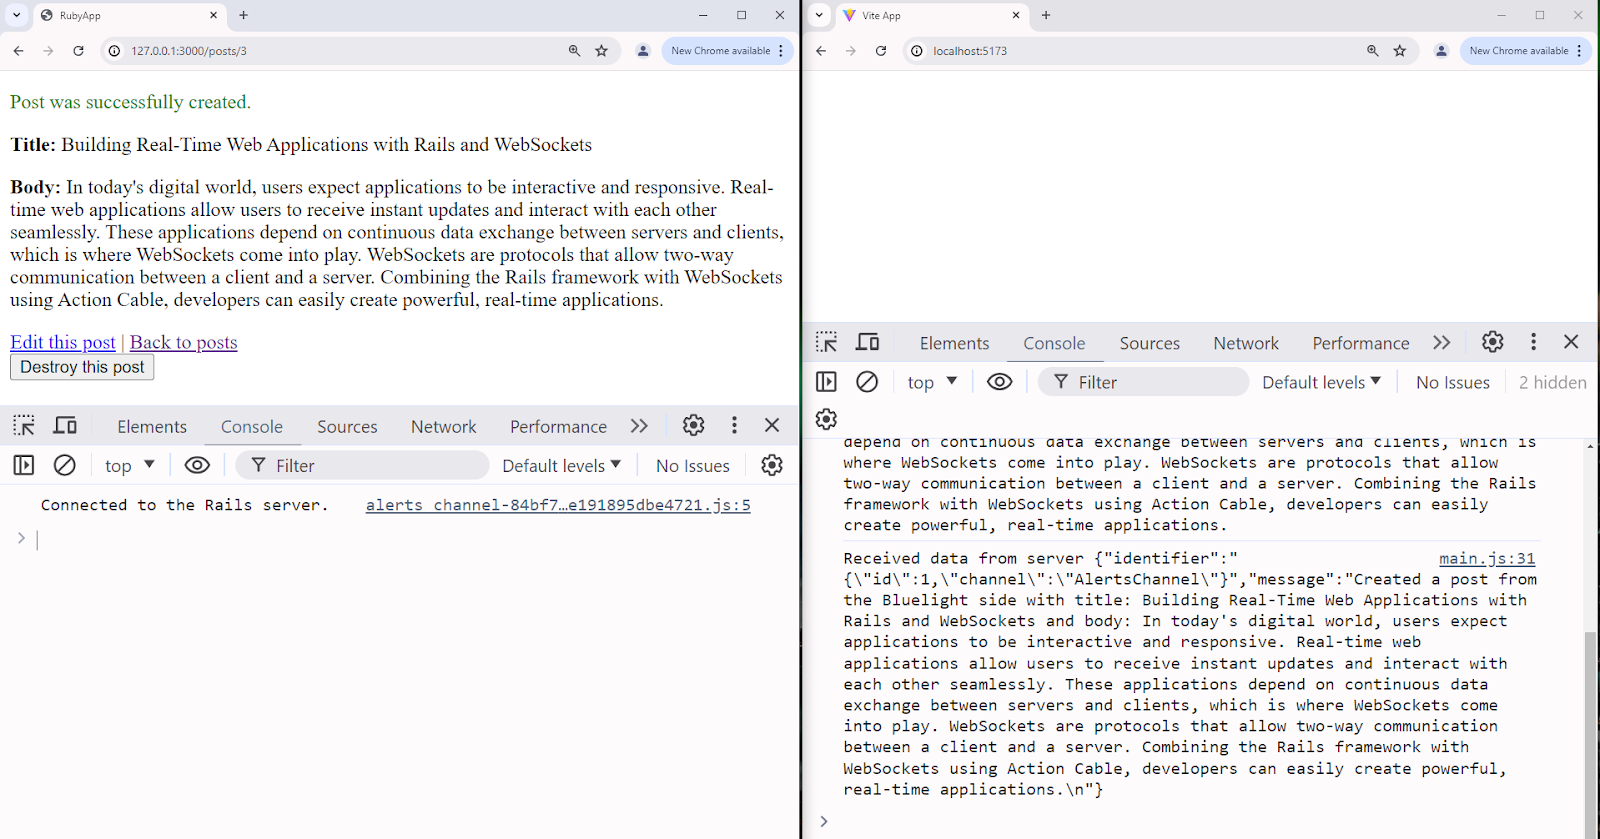Toggle device toolbar in left DevTools
Screen dimensions: 1600x839
(65, 426)
